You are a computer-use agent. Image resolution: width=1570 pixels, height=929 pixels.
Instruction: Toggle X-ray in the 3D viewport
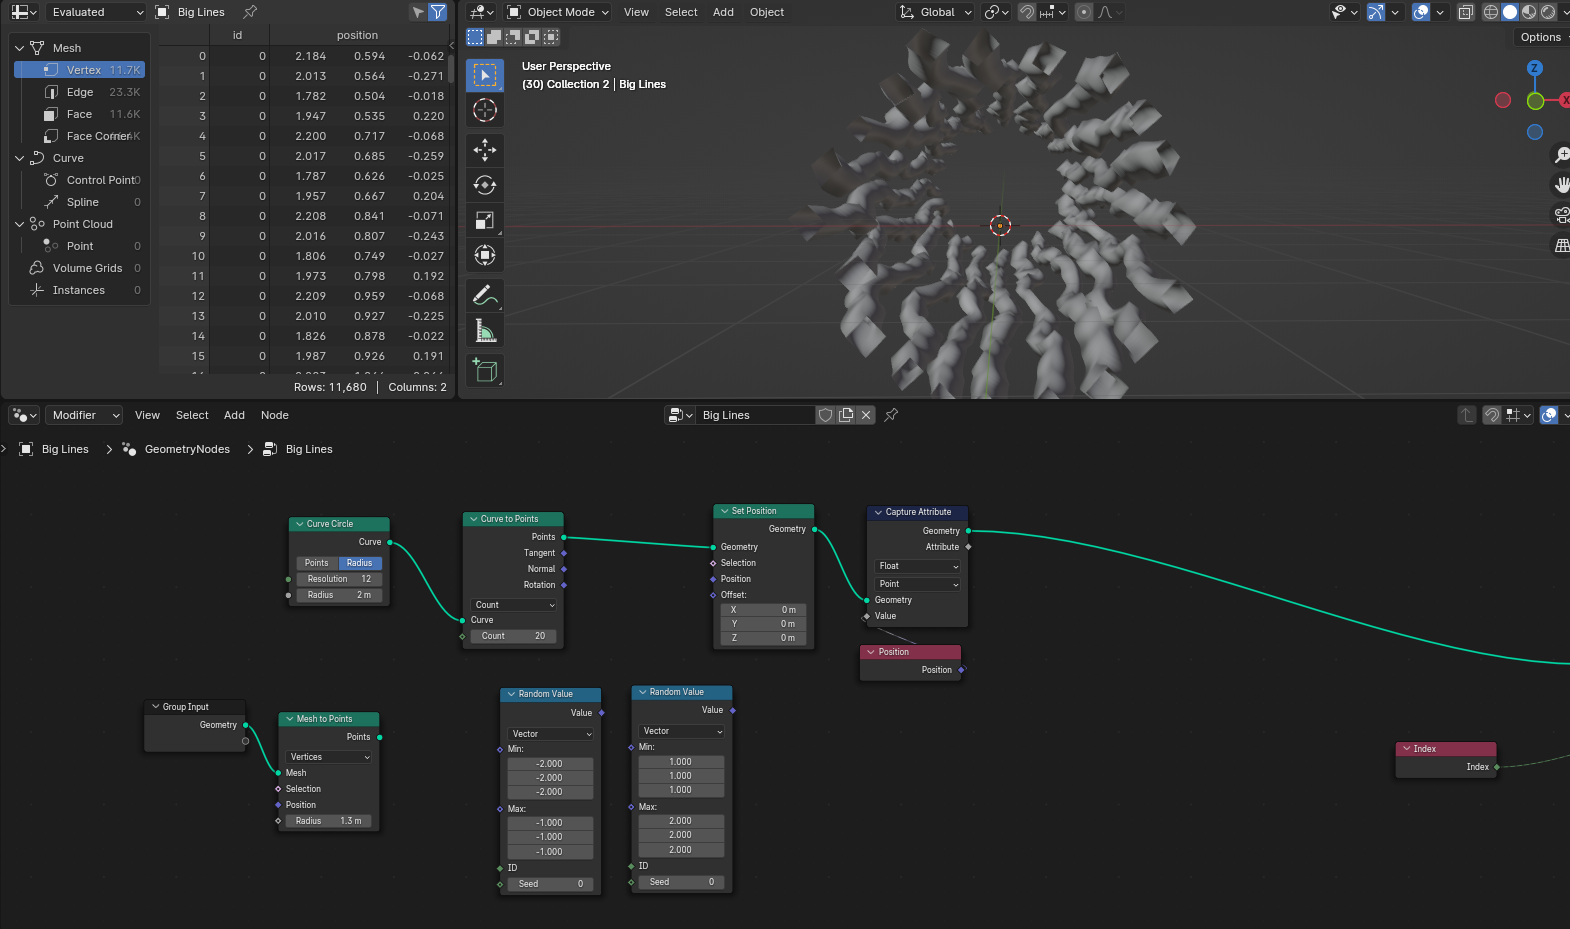(x=1466, y=12)
